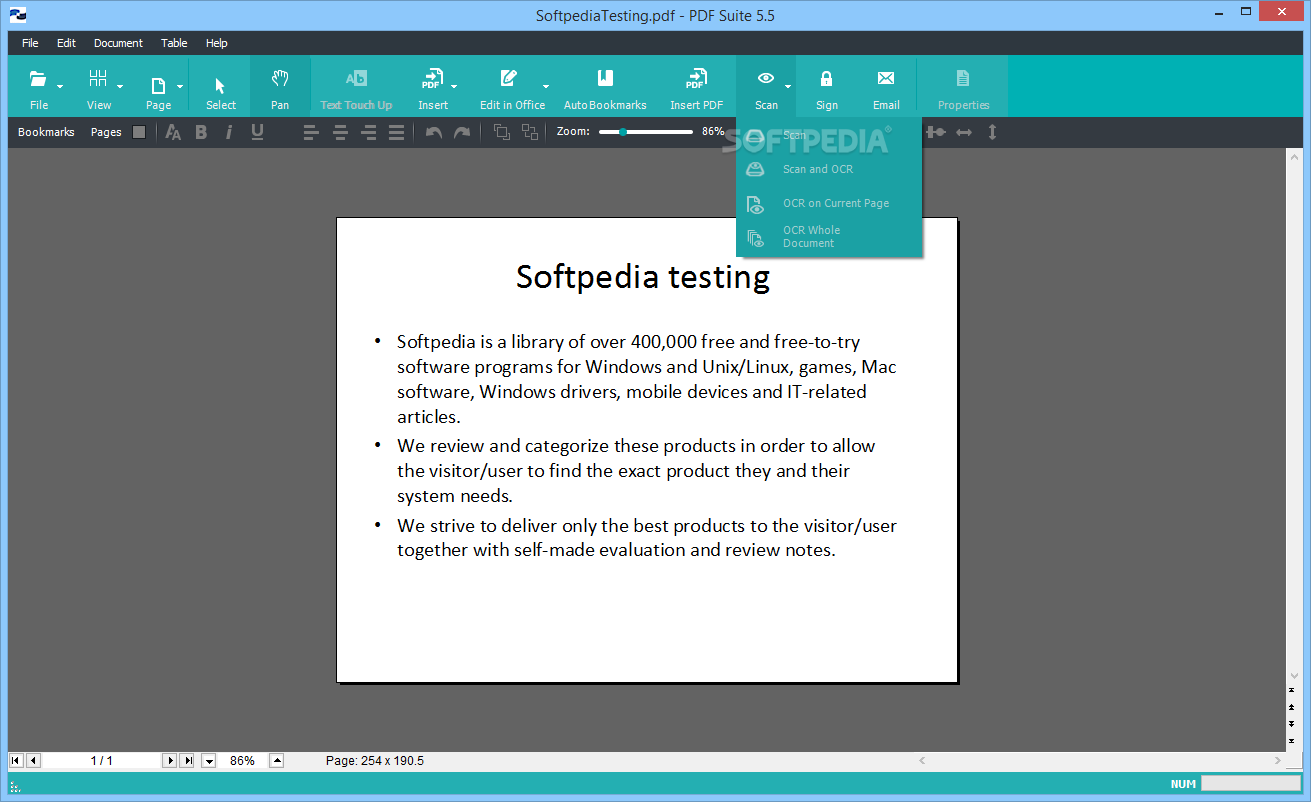
Task: Align text left
Action: [311, 132]
